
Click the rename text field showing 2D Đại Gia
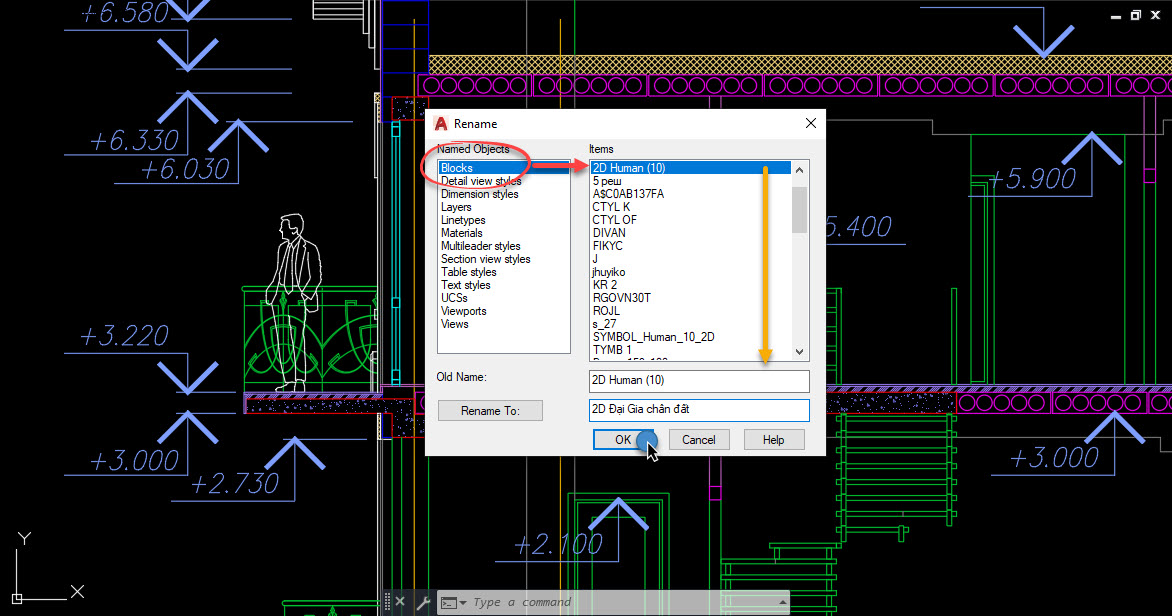[x=698, y=410]
